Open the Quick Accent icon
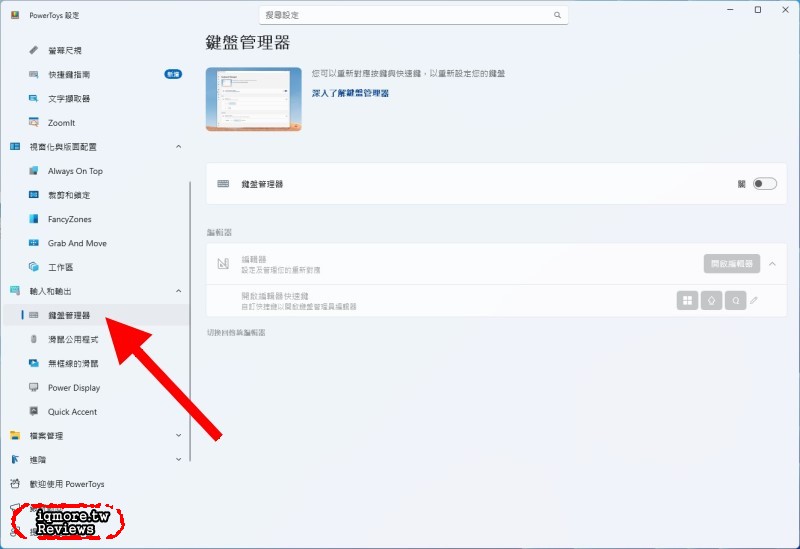 [34, 411]
